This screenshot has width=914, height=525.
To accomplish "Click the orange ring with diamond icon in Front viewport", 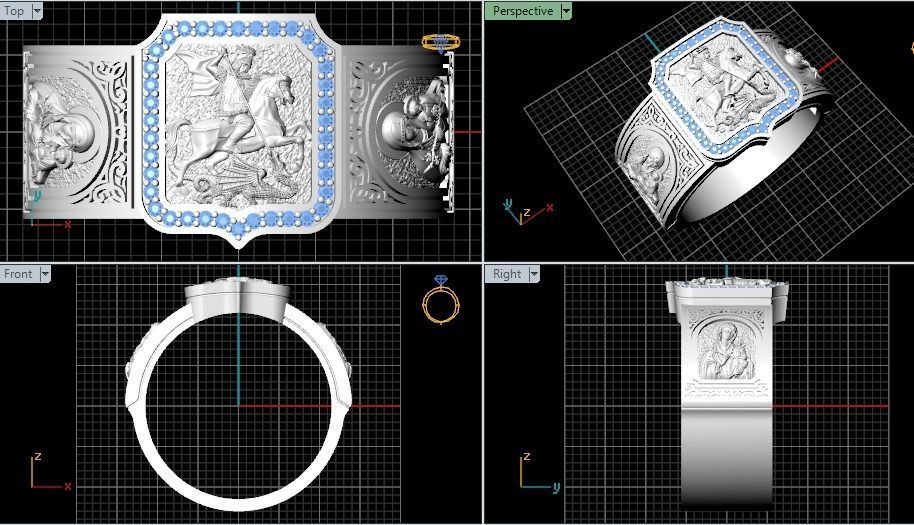I will 441,298.
